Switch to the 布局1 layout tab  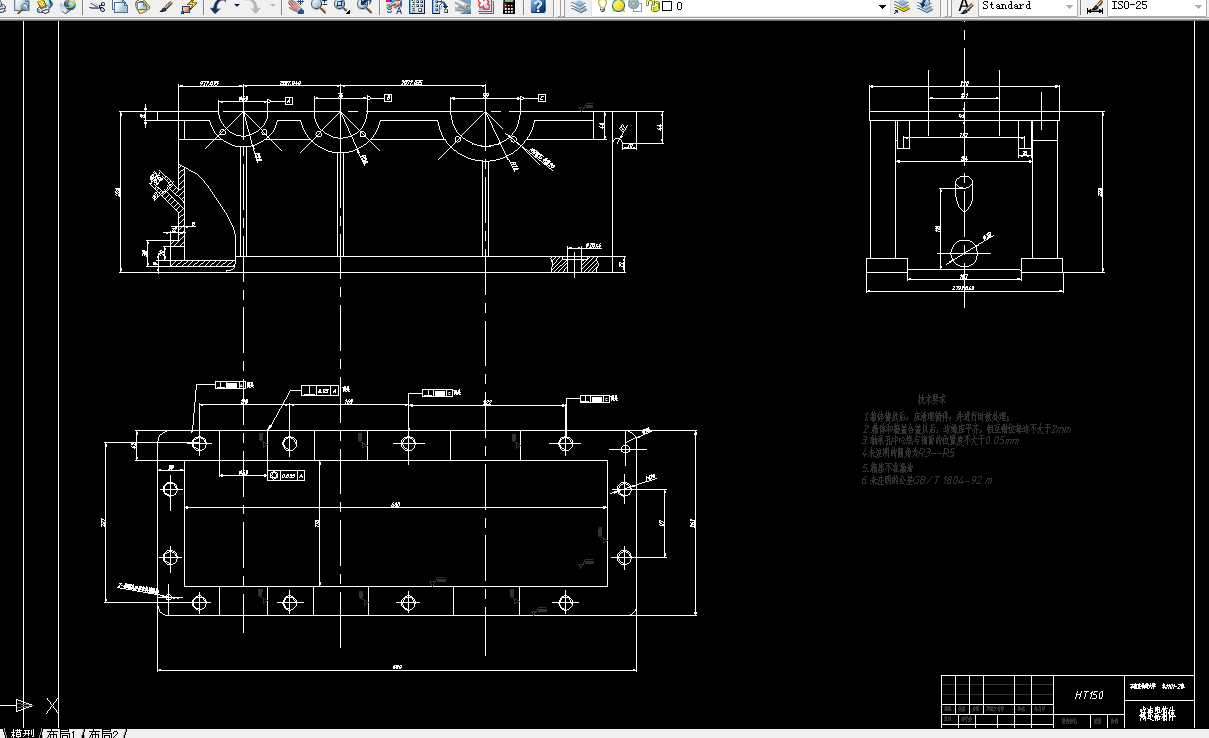point(62,733)
